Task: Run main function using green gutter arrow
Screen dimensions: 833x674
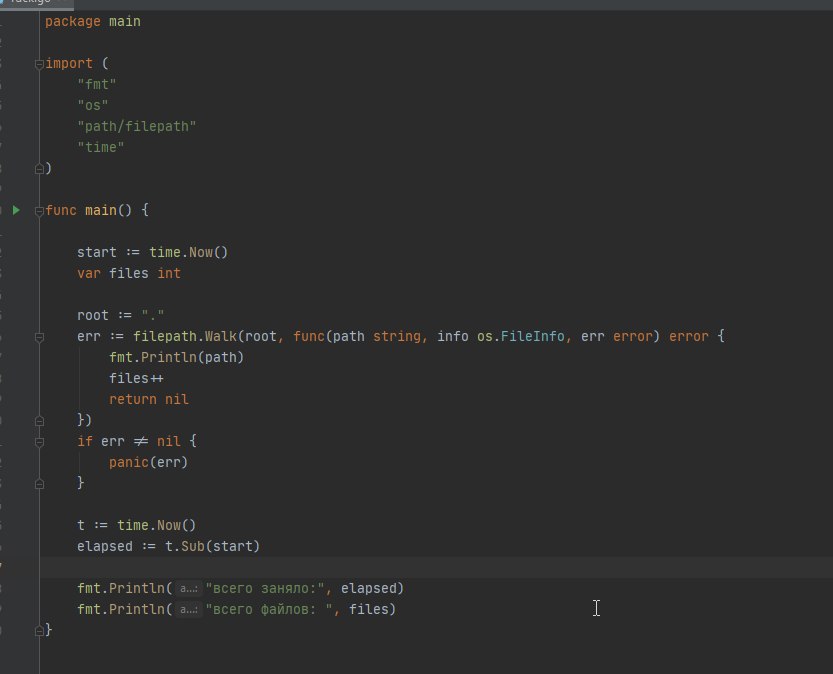Action: (x=16, y=210)
